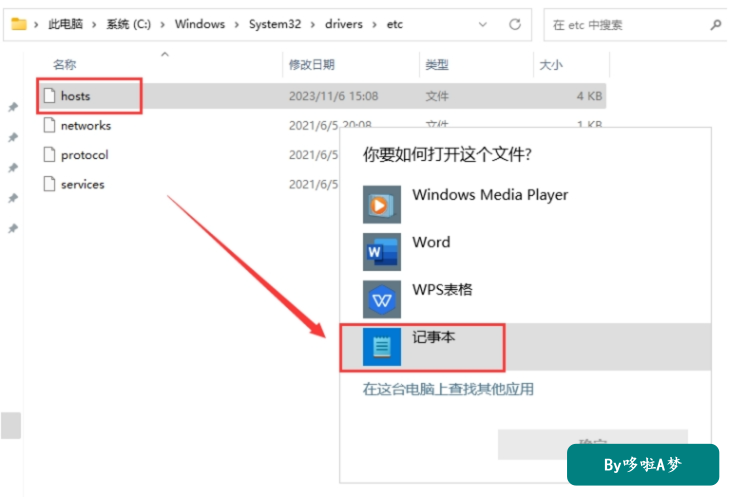Navigate to System32 in breadcrumb path
This screenshot has height=497, width=733.
(x=275, y=24)
